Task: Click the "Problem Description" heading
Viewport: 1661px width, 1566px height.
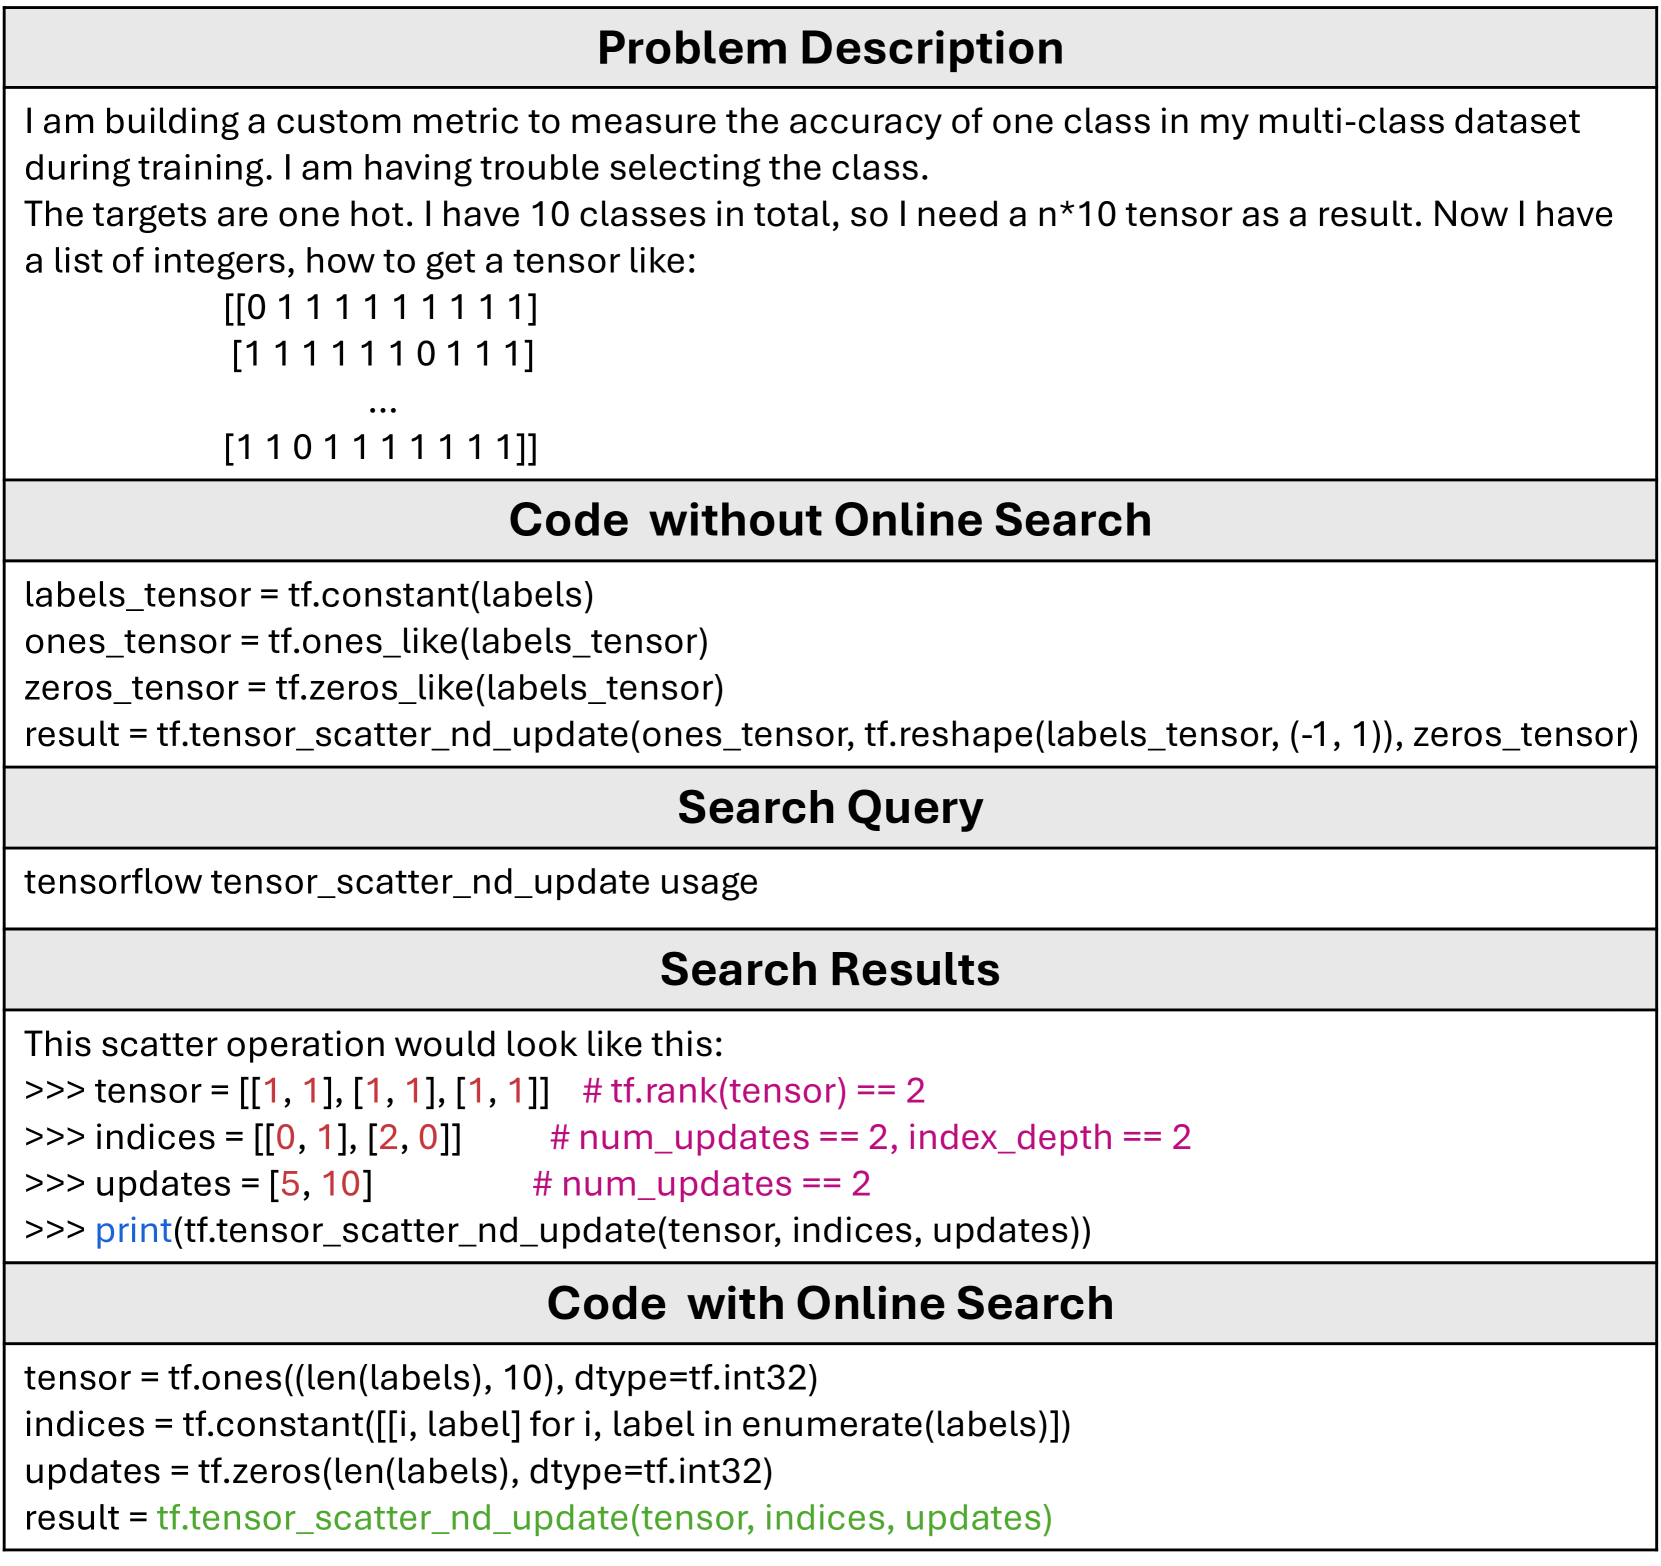Action: tap(830, 48)
